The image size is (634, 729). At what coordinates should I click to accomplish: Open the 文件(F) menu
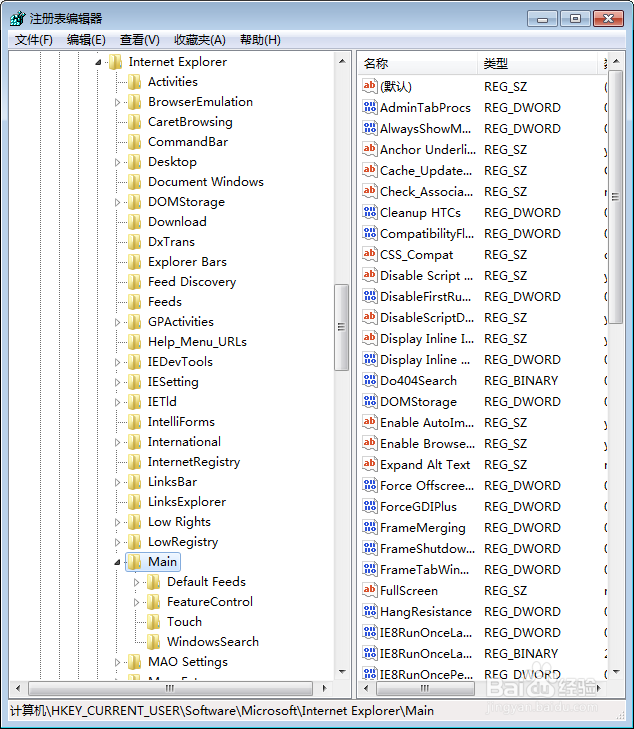coord(33,40)
